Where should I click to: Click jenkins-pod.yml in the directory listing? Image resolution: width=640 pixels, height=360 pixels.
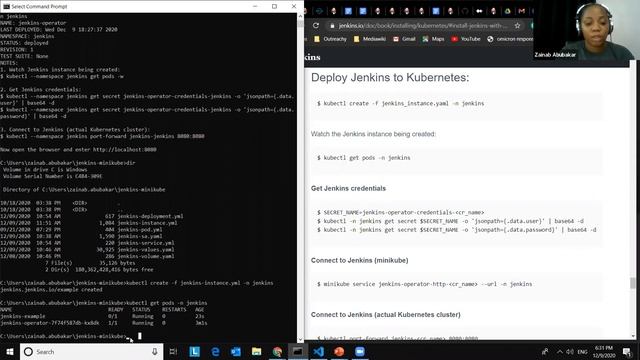[x=140, y=229]
